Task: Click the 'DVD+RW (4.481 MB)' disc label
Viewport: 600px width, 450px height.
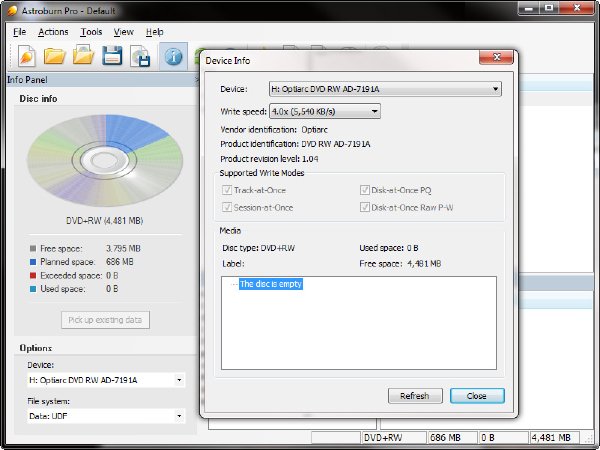Action: (x=104, y=221)
